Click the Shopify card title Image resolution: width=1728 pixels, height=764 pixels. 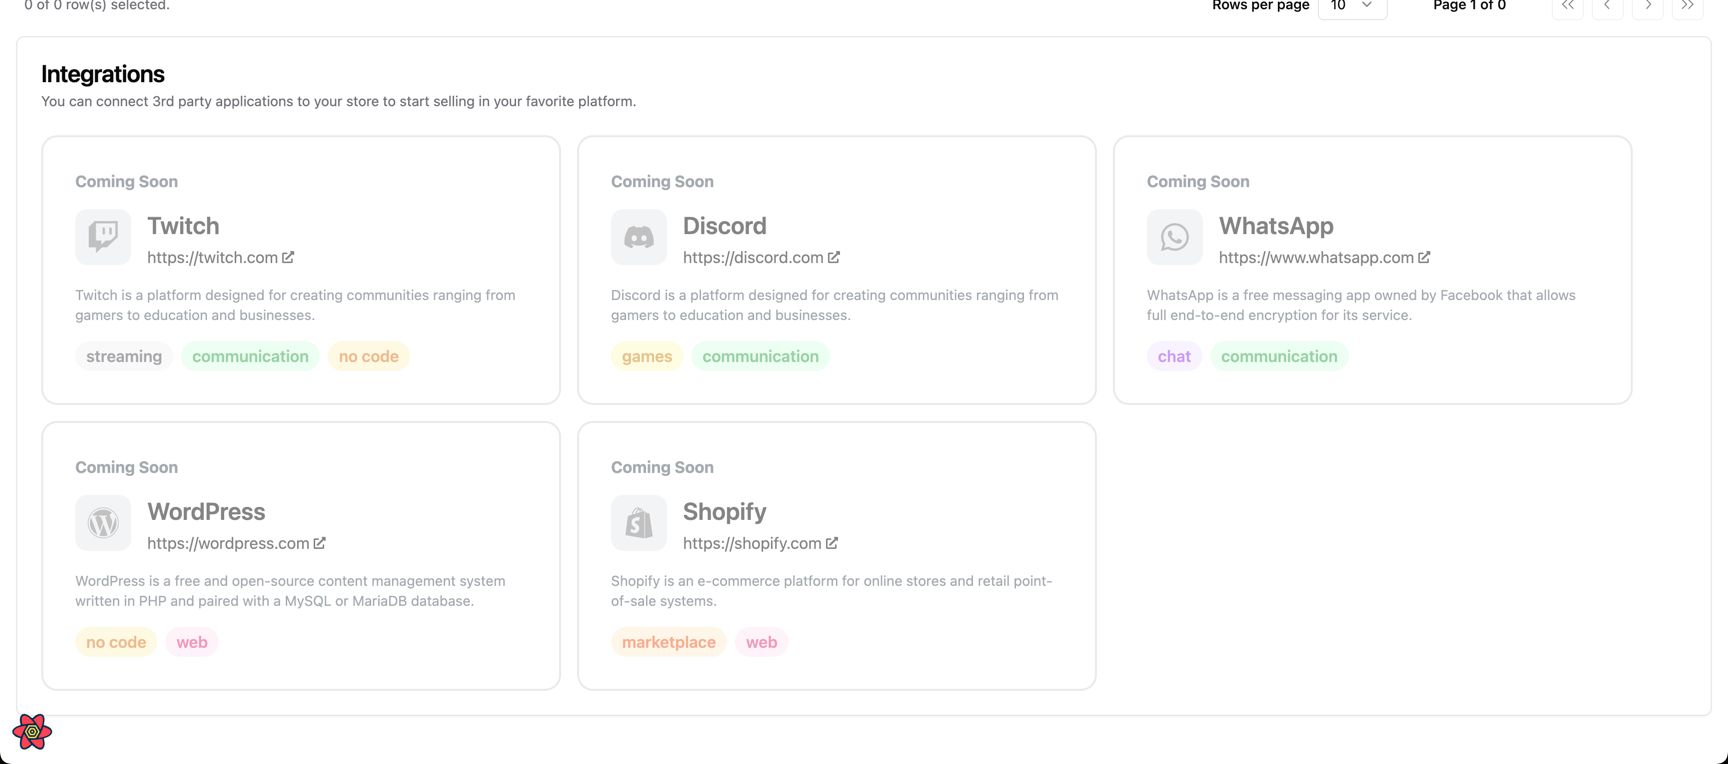[x=725, y=512]
